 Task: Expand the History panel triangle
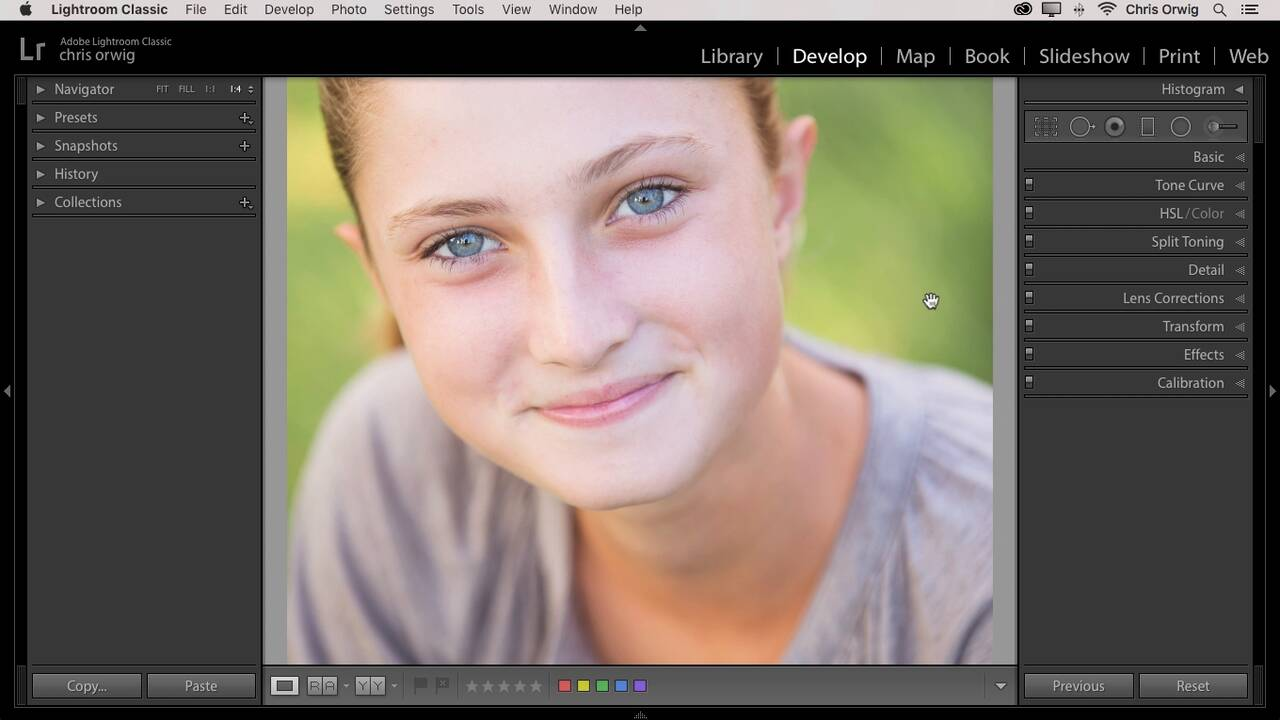point(41,174)
